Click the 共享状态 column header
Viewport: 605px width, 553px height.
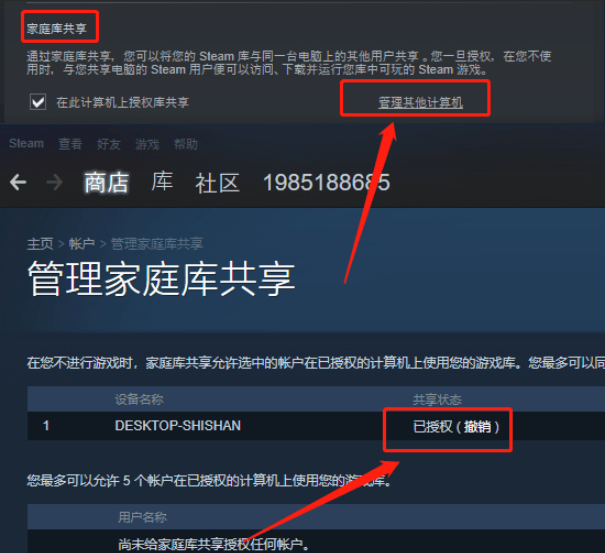click(437, 399)
